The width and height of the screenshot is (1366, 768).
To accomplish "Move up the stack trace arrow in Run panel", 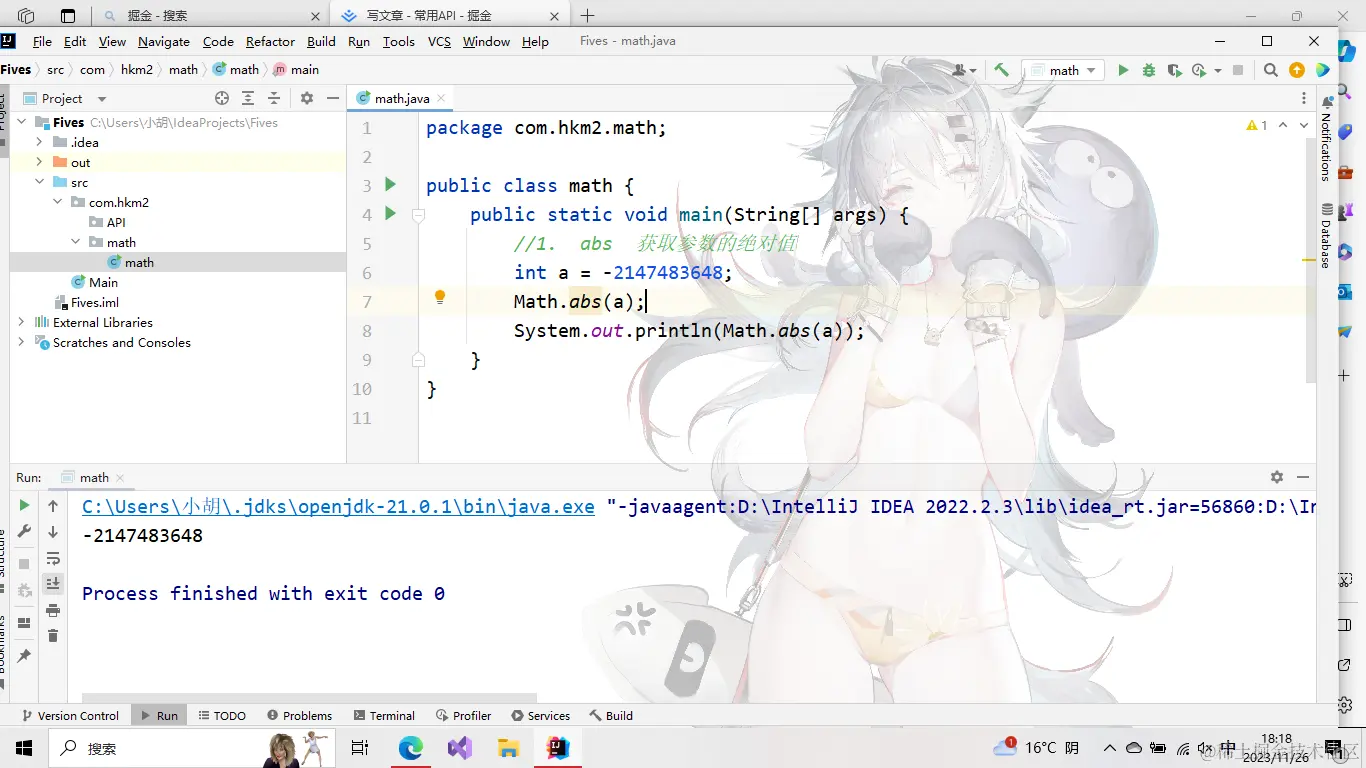I will pyautogui.click(x=53, y=506).
